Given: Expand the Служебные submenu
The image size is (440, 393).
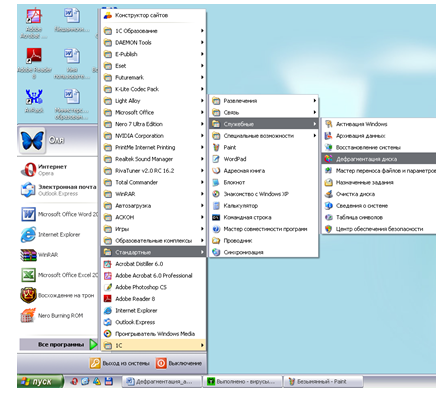Looking at the screenshot, I should 263,124.
